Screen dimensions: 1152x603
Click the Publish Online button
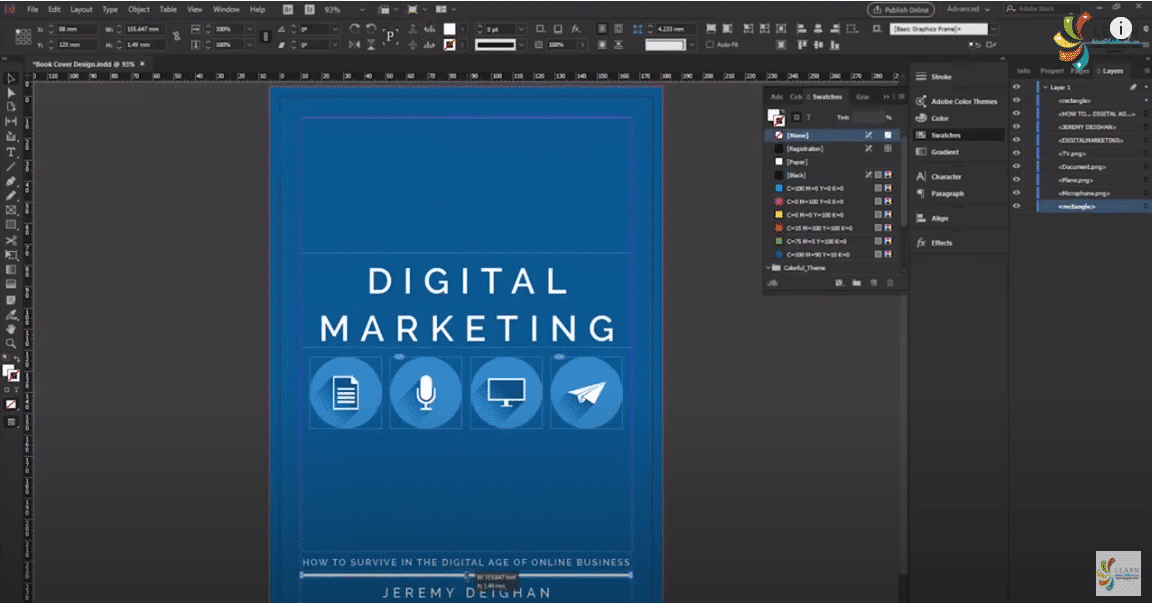(900, 9)
